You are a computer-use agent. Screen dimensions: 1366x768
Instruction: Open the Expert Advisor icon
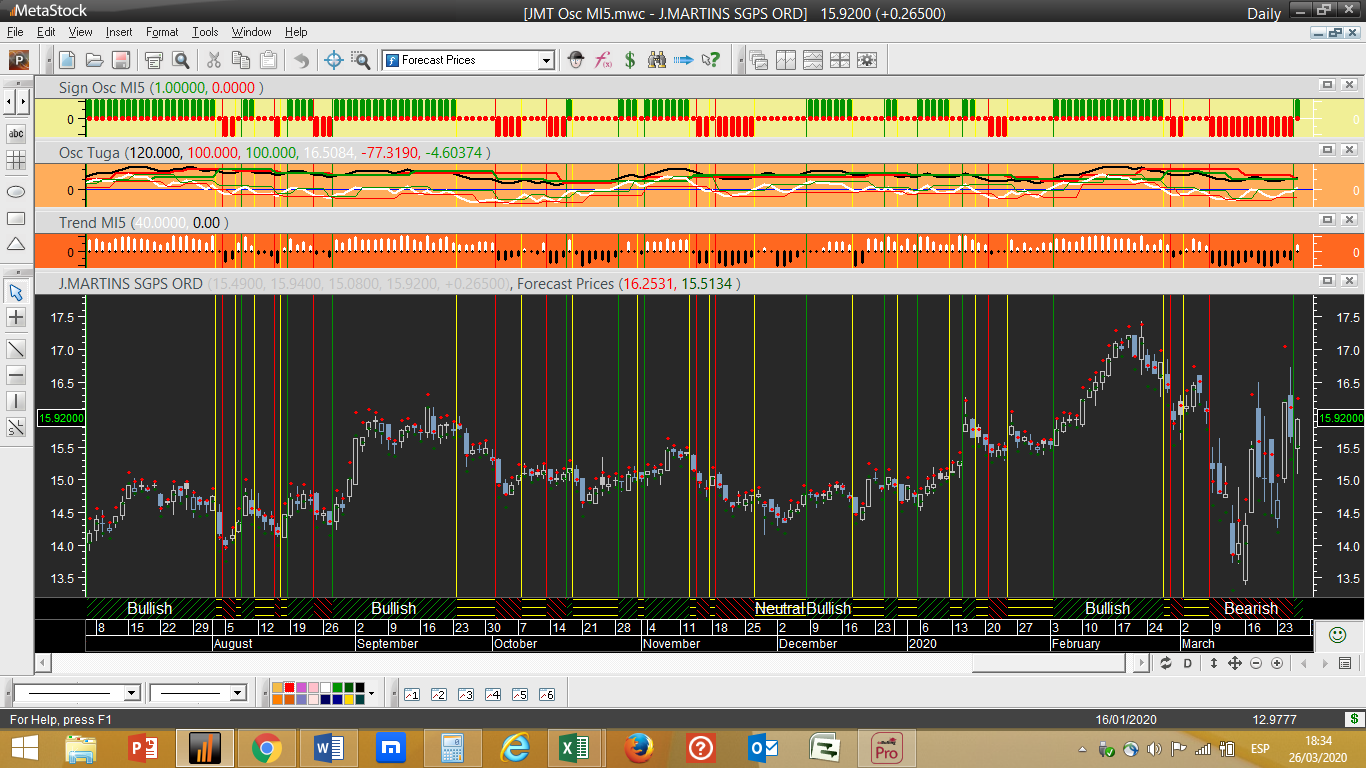(x=575, y=60)
